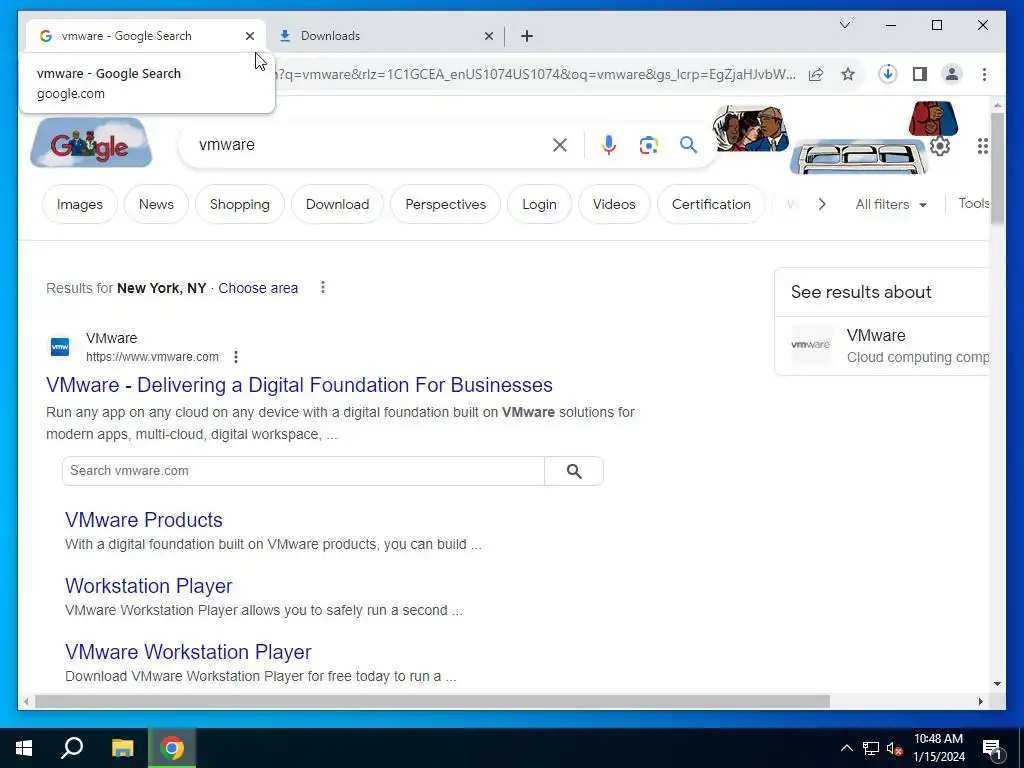Viewport: 1024px width, 768px height.
Task: Select the Certification filter chip
Action: (711, 204)
